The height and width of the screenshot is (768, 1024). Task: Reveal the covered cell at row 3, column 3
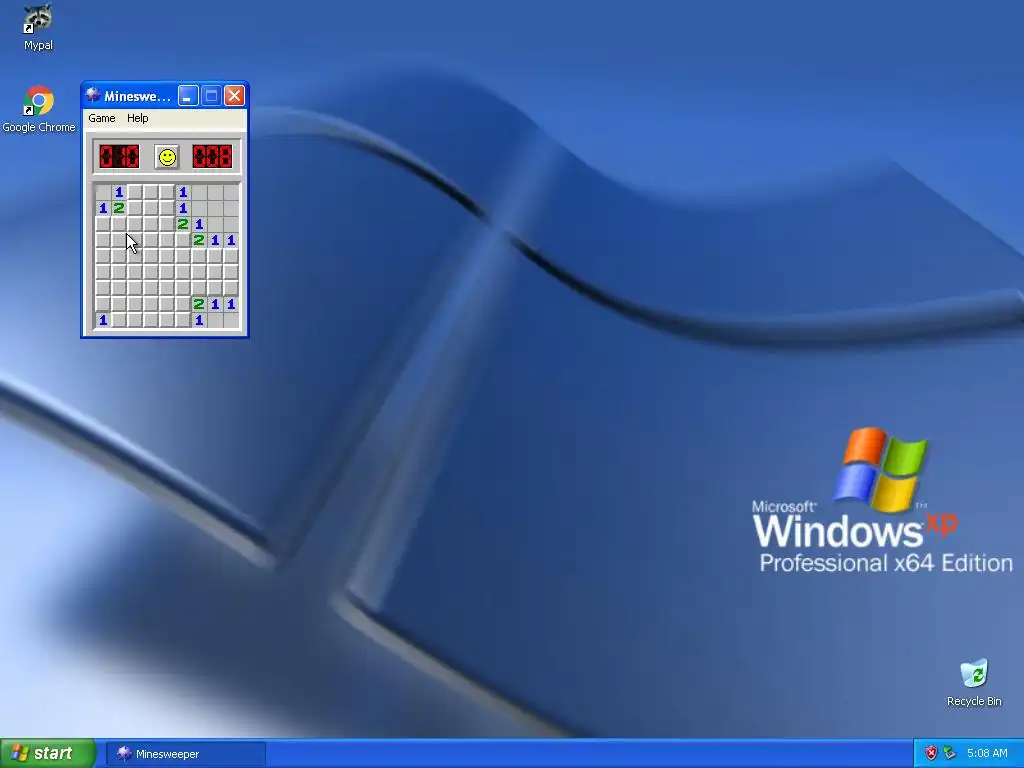[135, 224]
